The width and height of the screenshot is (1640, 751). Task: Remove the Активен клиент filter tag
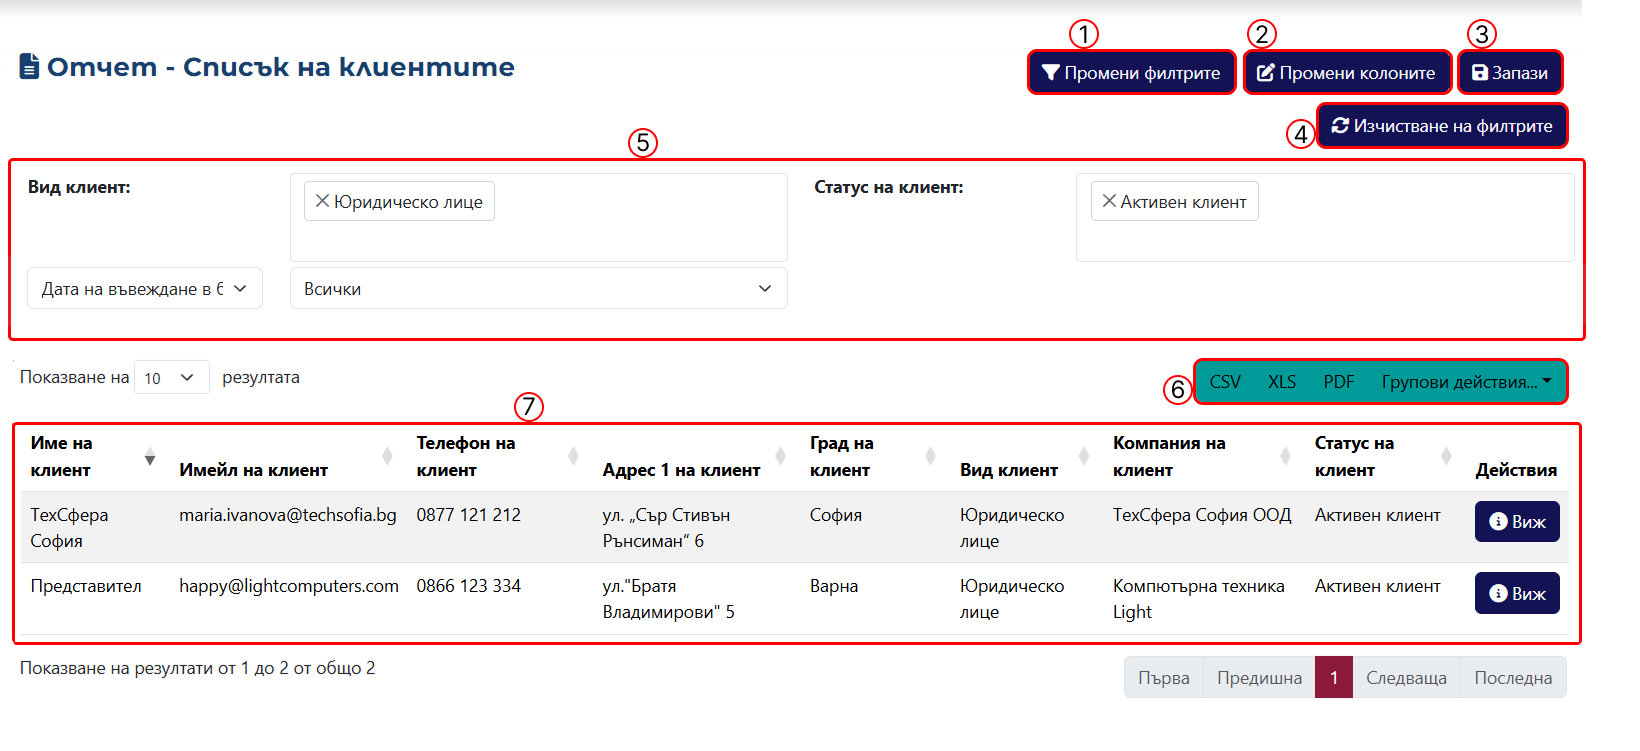(1109, 201)
